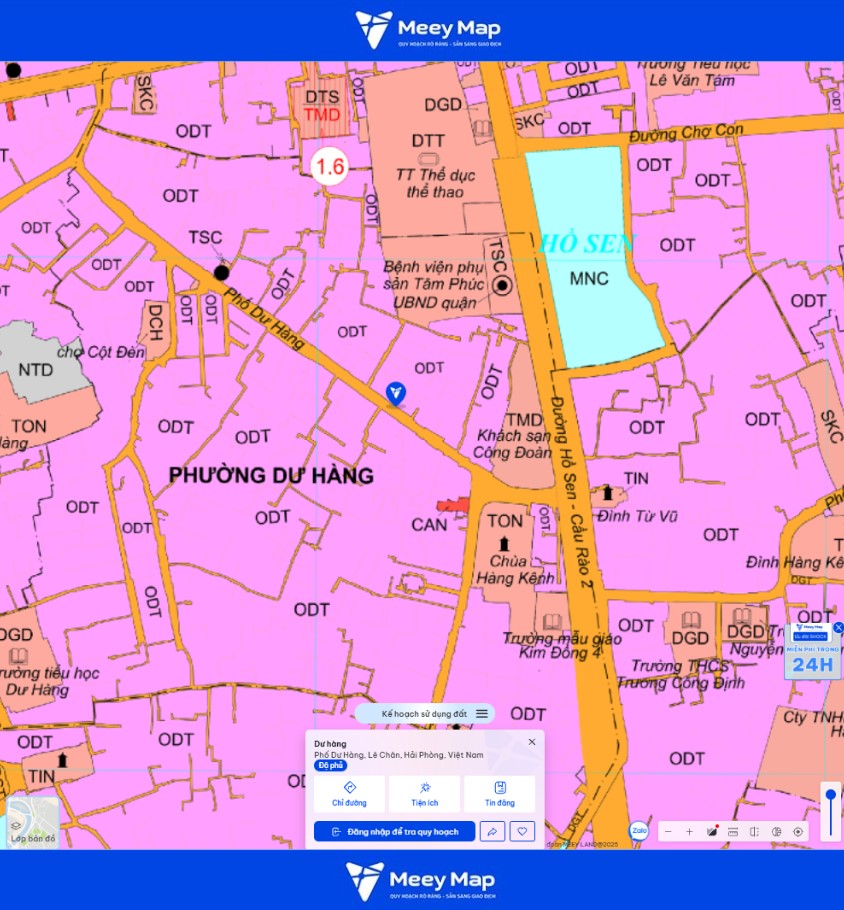Open the Zalo chat button
This screenshot has width=844, height=910.
[x=639, y=830]
